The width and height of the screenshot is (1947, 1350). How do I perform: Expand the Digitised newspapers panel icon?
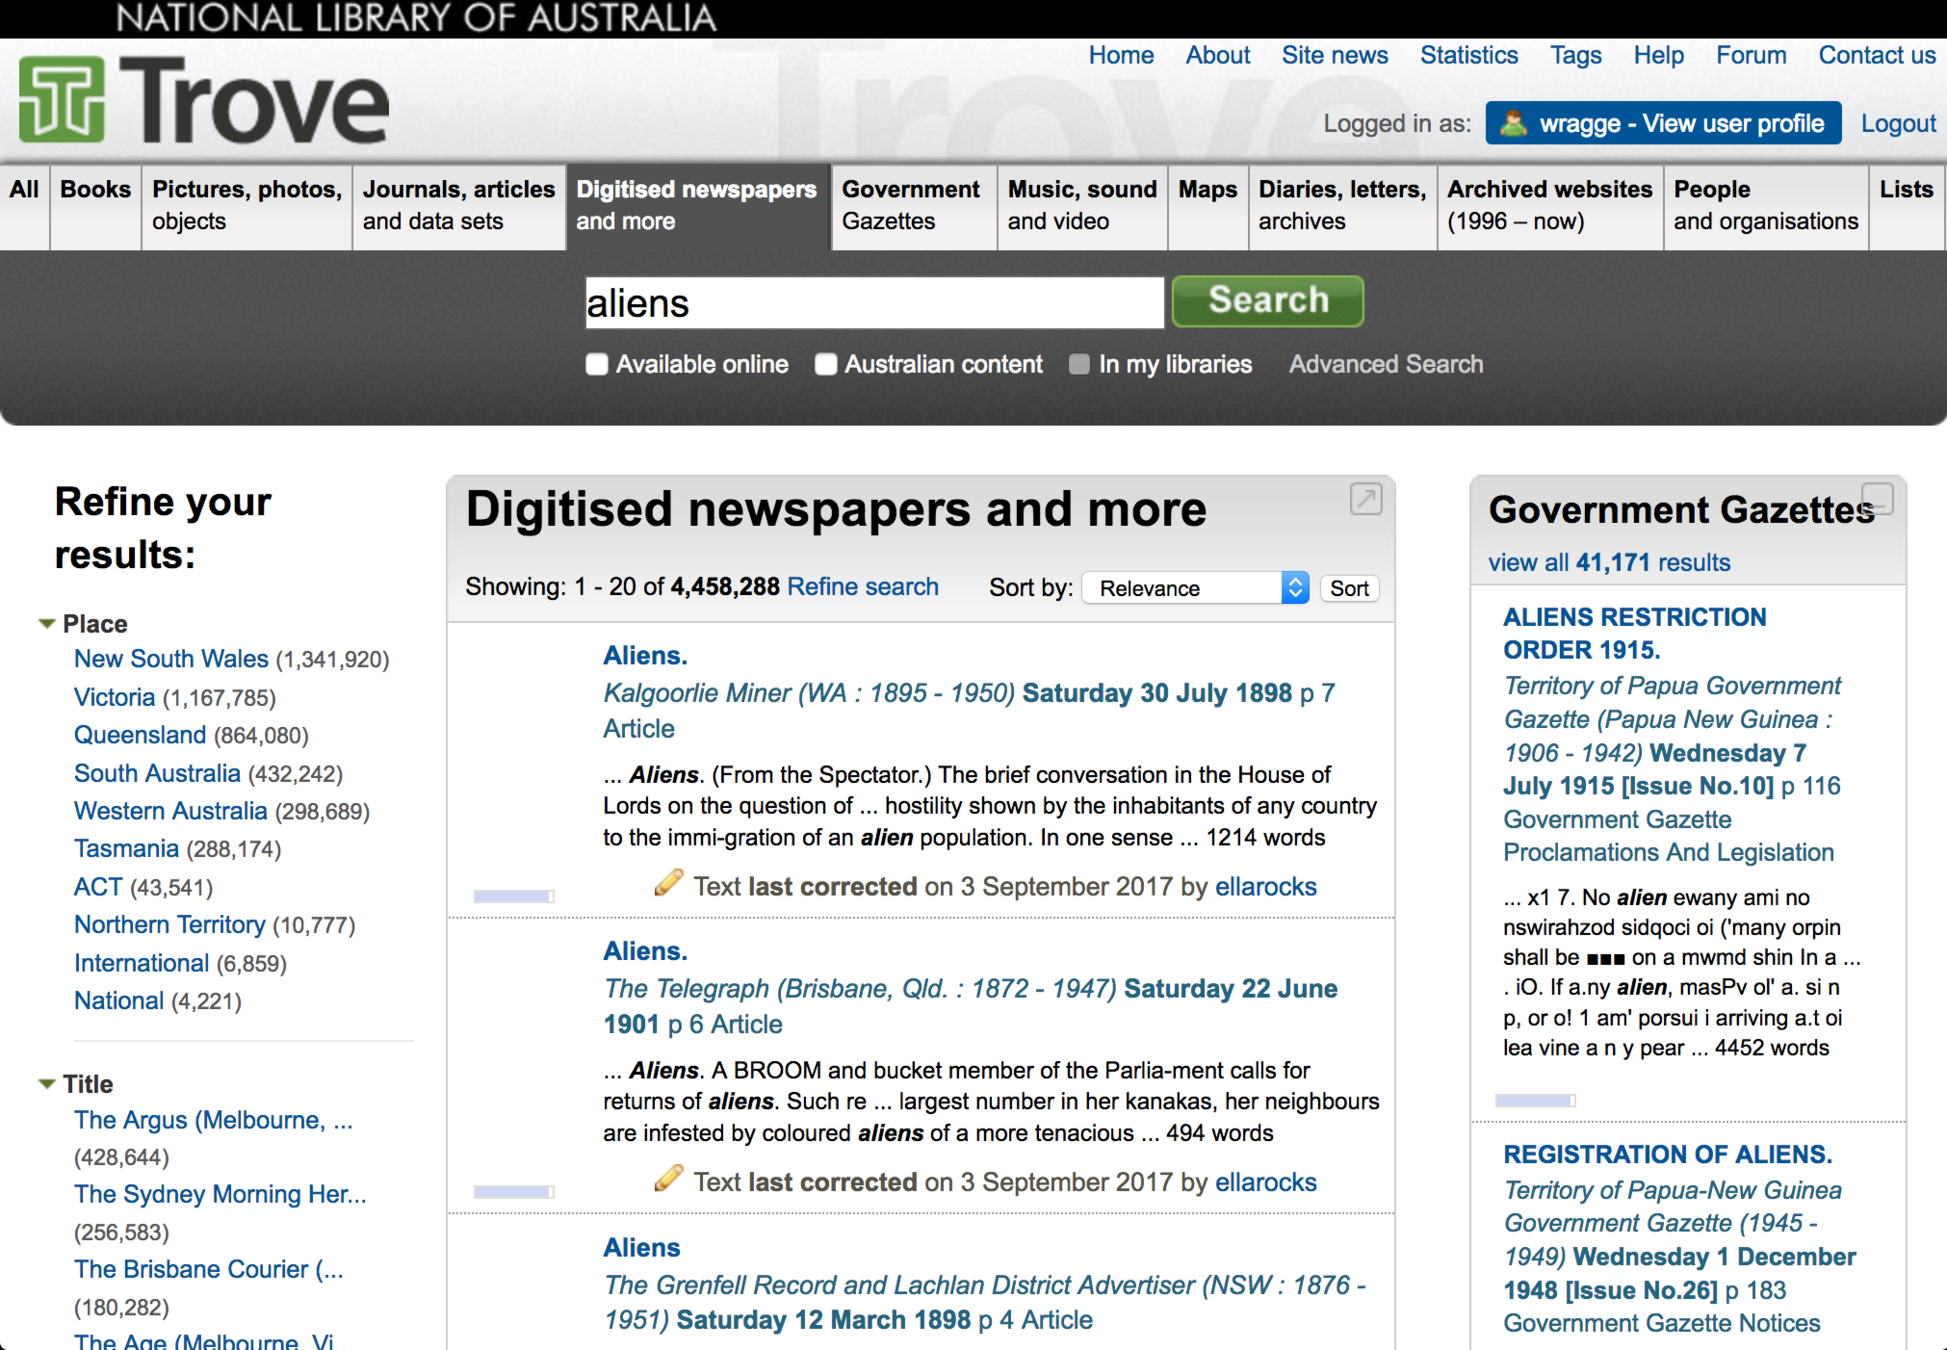point(1365,498)
